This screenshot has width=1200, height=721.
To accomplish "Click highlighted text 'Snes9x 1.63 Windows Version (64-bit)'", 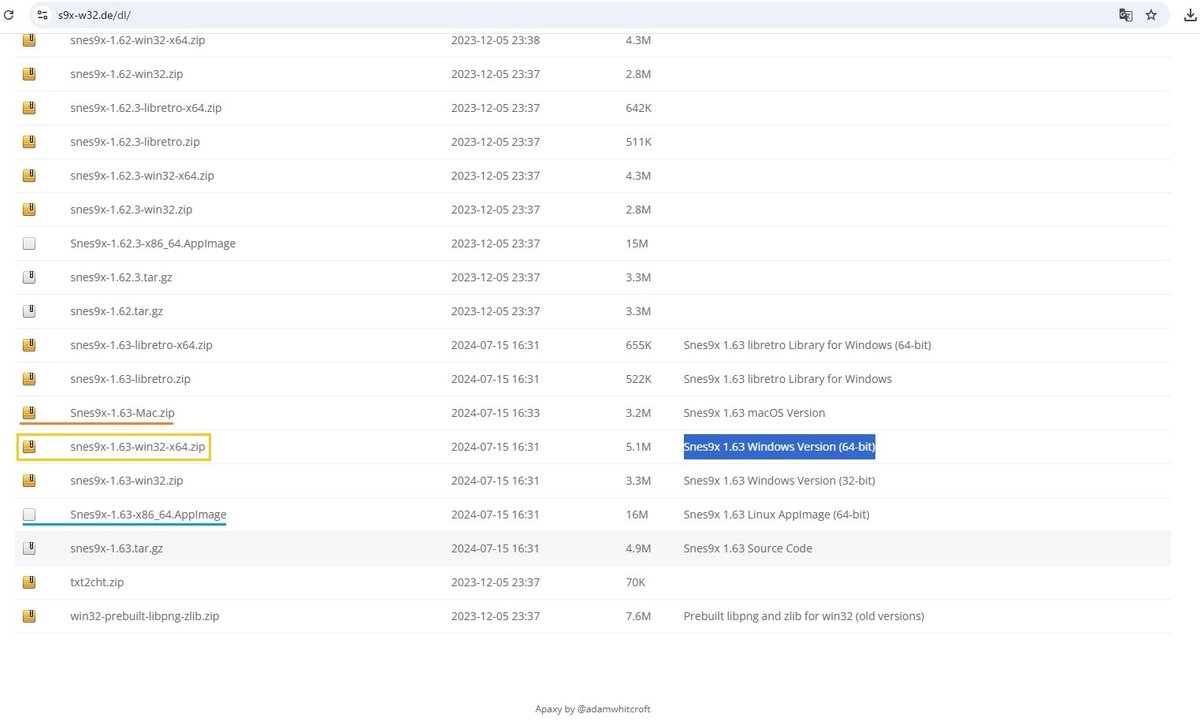I will click(780, 447).
